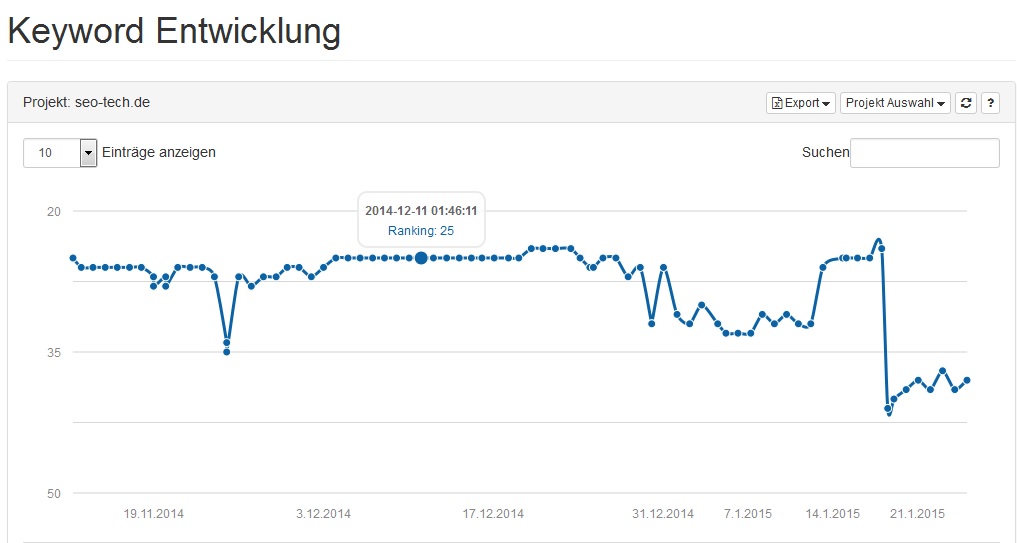Click the 21.1.2015 x-axis date label
1017x543 pixels.
(x=918, y=514)
